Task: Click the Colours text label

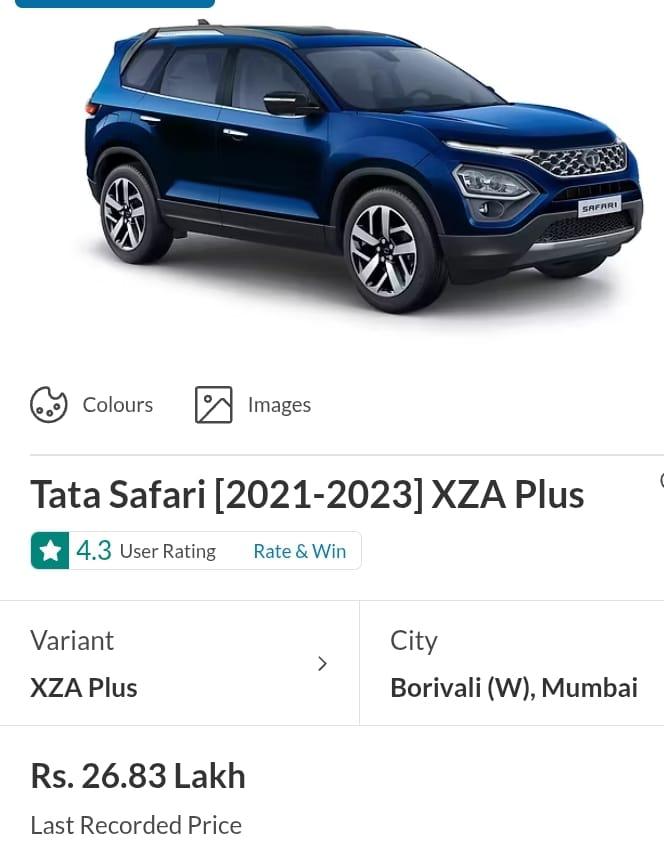Action: pyautogui.click(x=118, y=405)
